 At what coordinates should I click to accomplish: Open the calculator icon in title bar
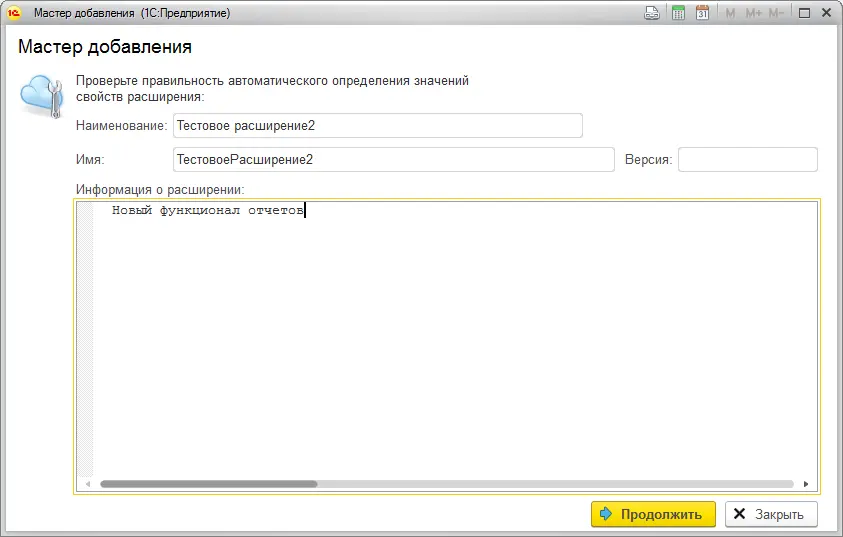click(678, 13)
